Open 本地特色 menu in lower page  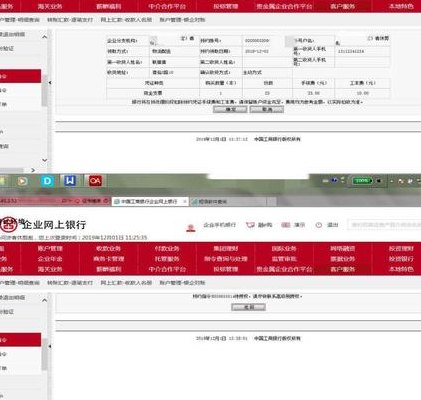pyautogui.click(x=401, y=269)
